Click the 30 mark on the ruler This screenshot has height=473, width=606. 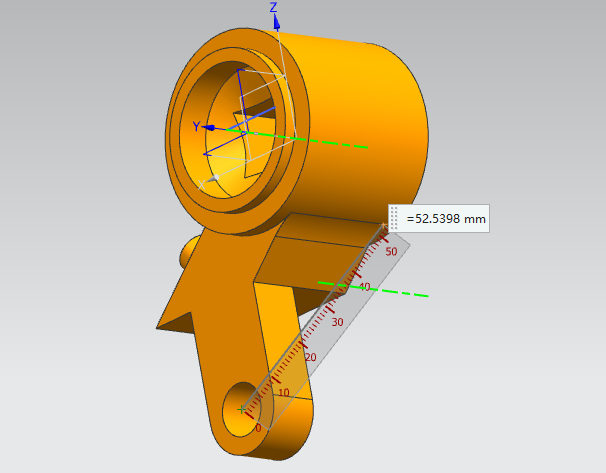pos(337,321)
